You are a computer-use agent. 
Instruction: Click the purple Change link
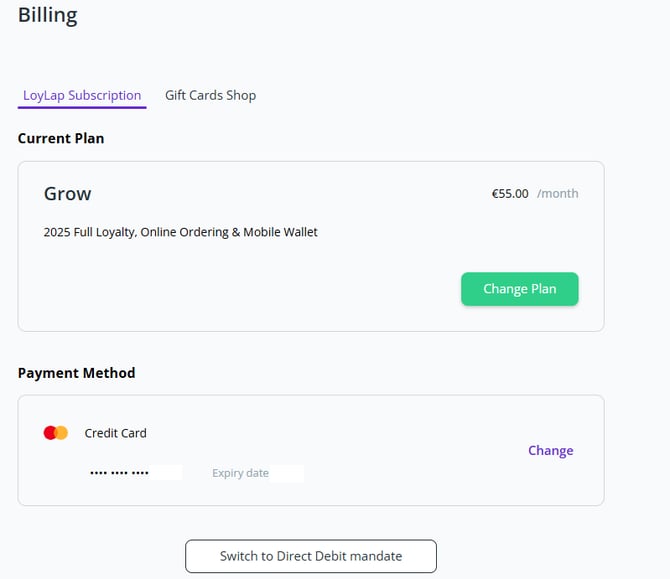pos(550,450)
